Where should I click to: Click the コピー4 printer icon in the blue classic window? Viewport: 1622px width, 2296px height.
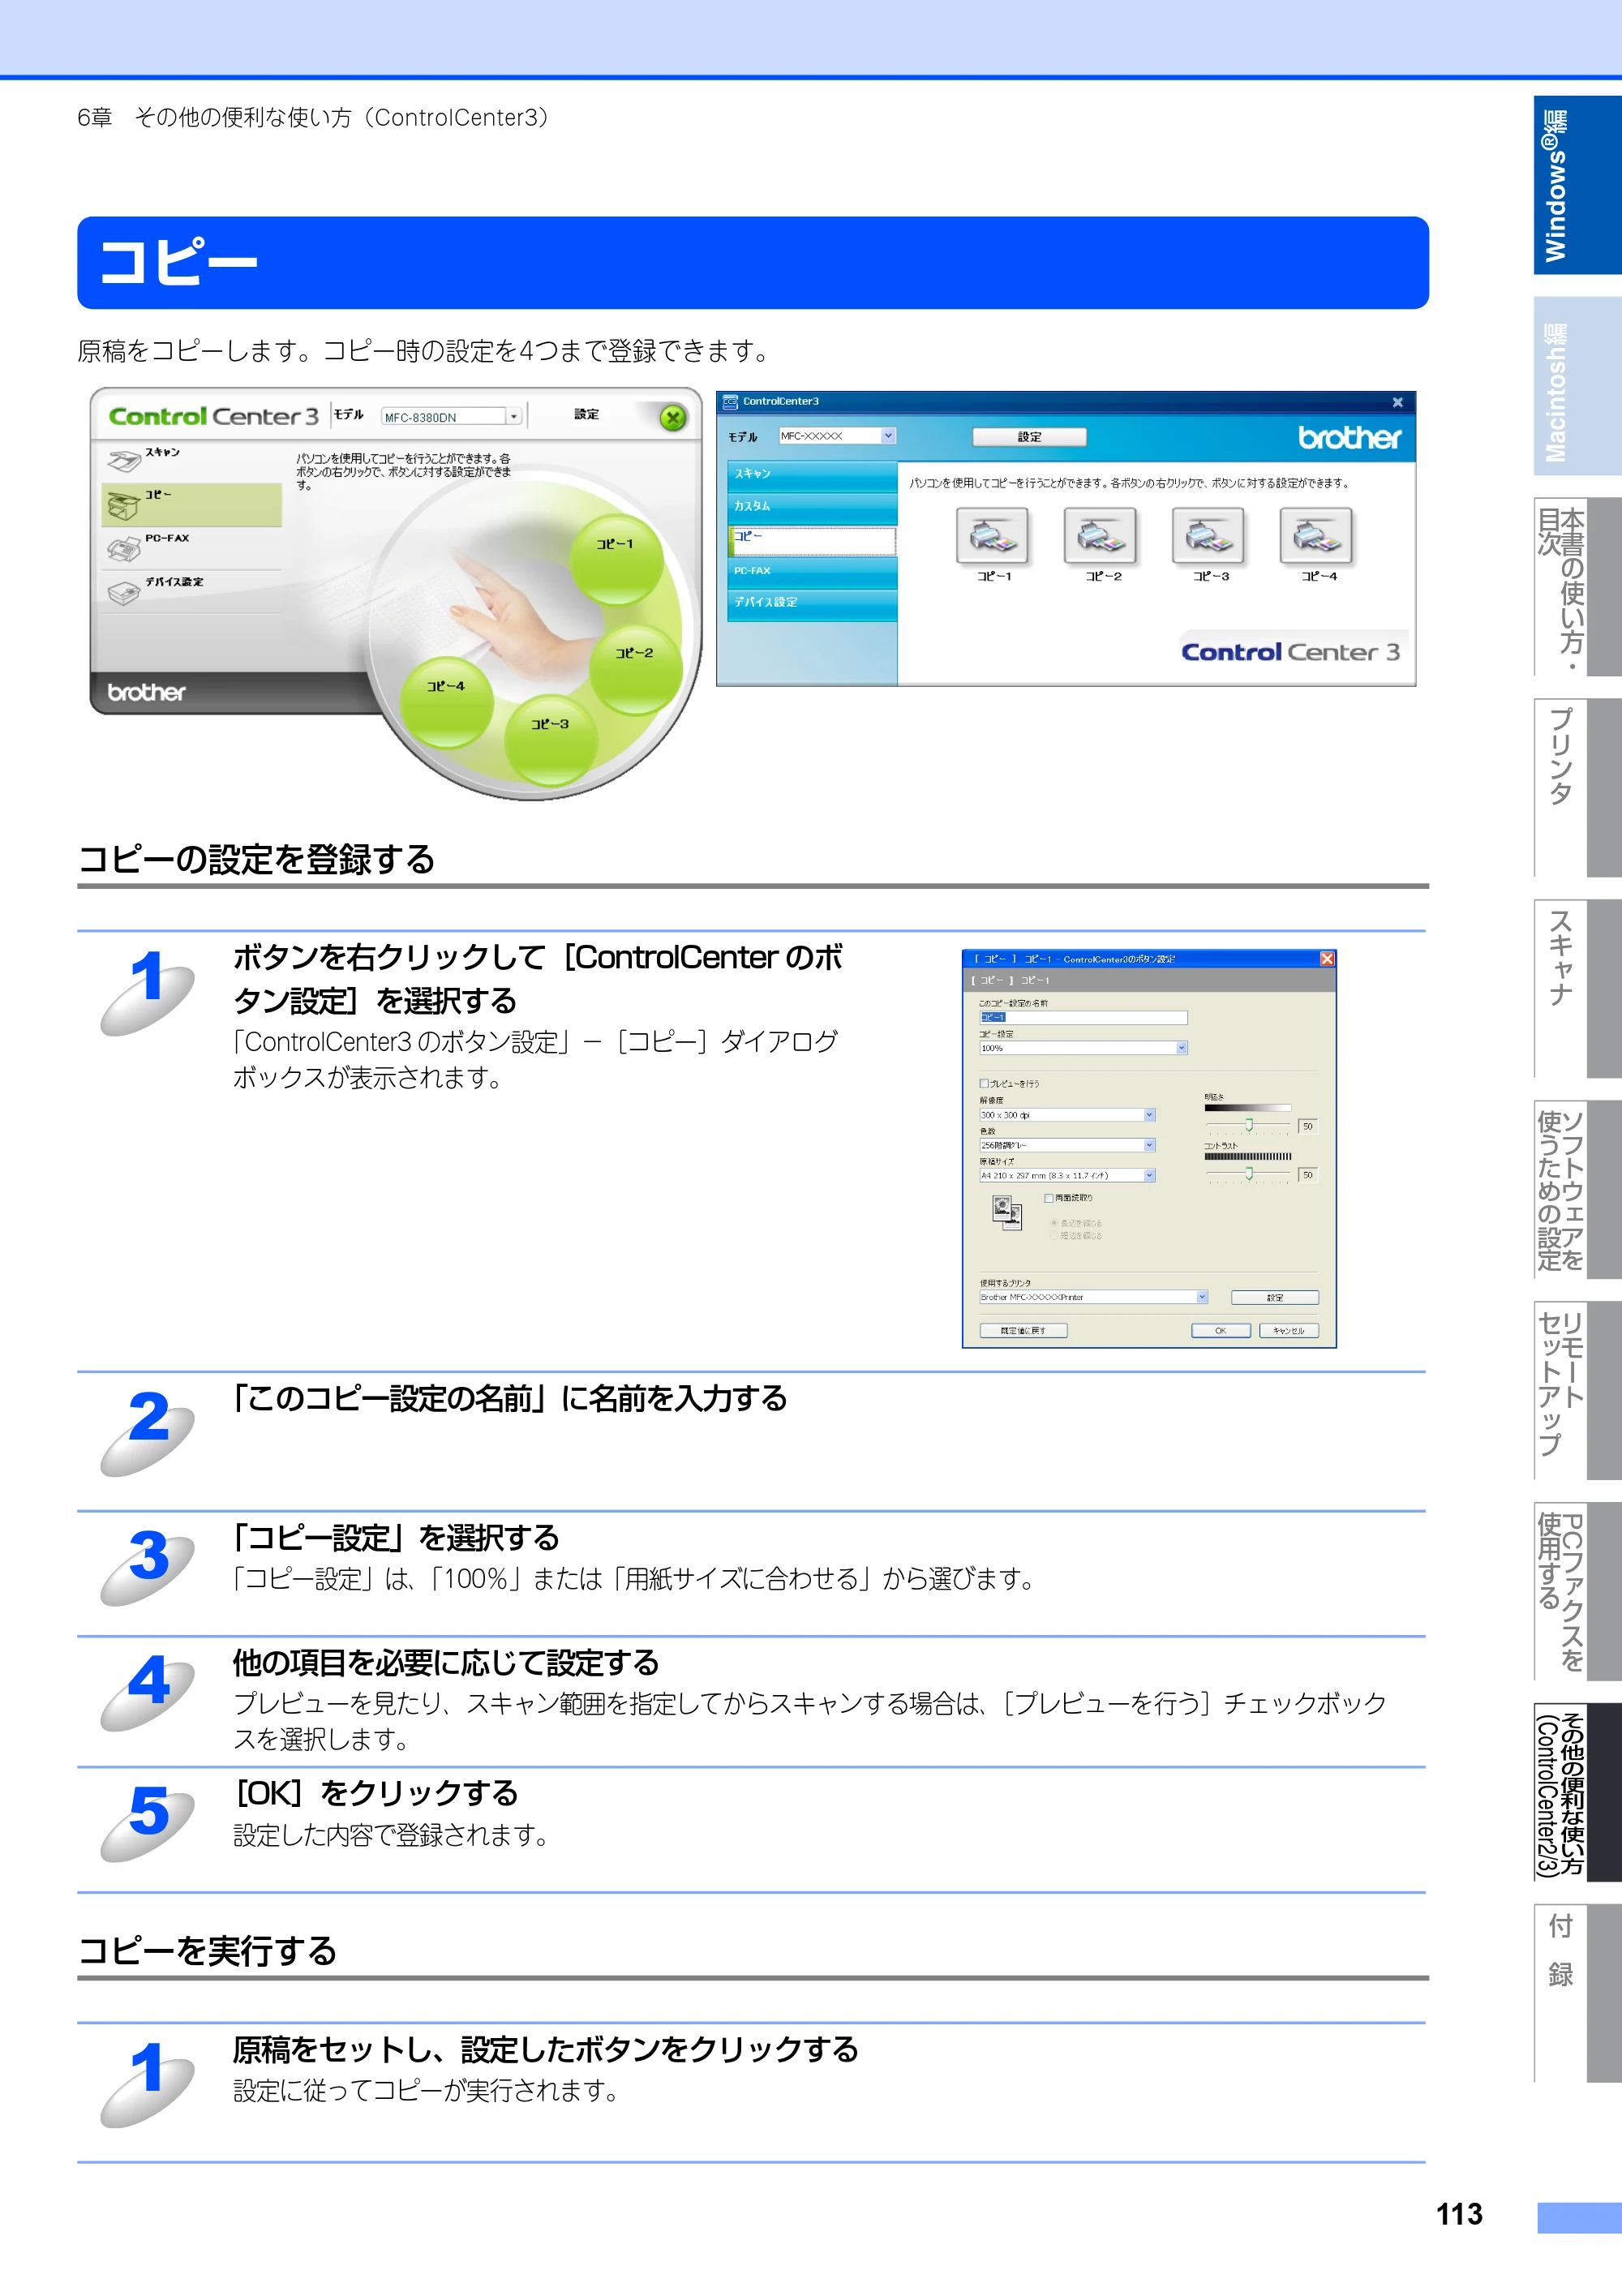1316,536
